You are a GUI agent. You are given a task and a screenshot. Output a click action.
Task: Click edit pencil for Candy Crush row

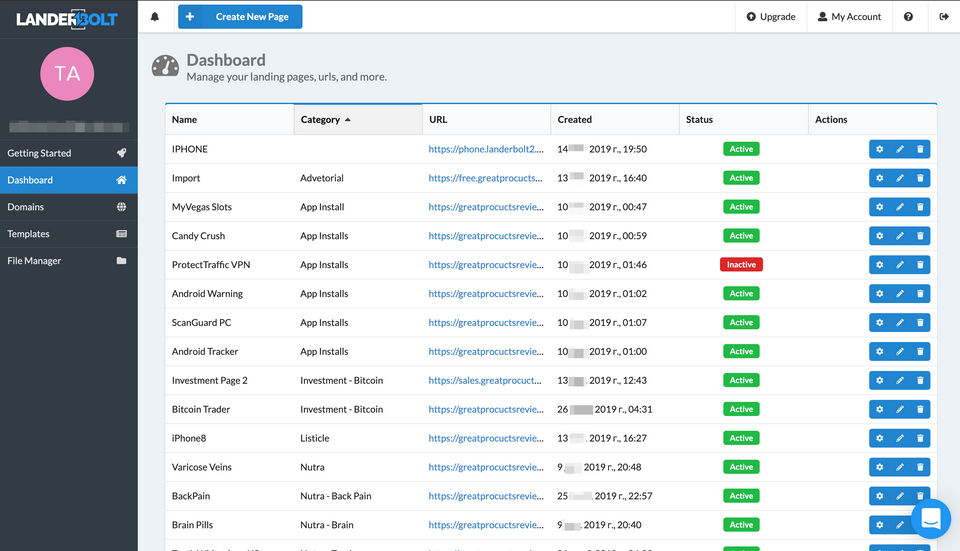pyautogui.click(x=900, y=236)
